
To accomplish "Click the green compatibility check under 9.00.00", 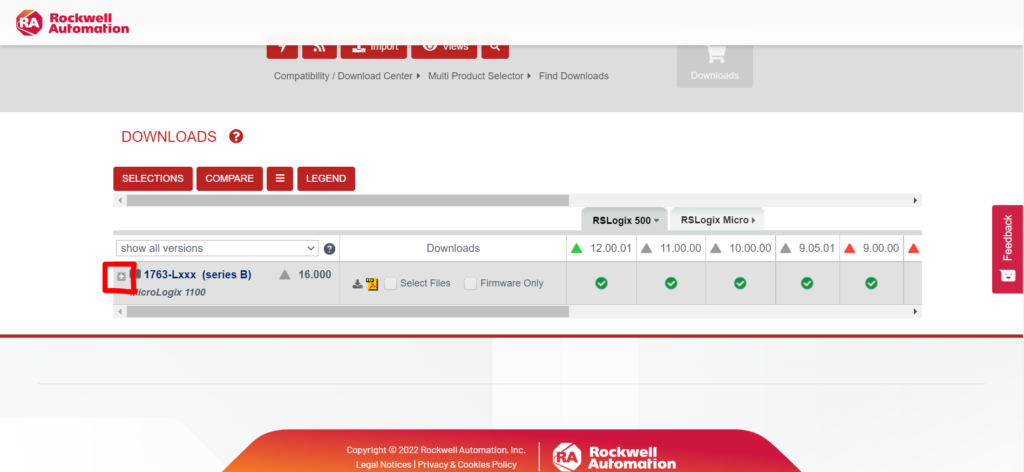I will click(871, 283).
